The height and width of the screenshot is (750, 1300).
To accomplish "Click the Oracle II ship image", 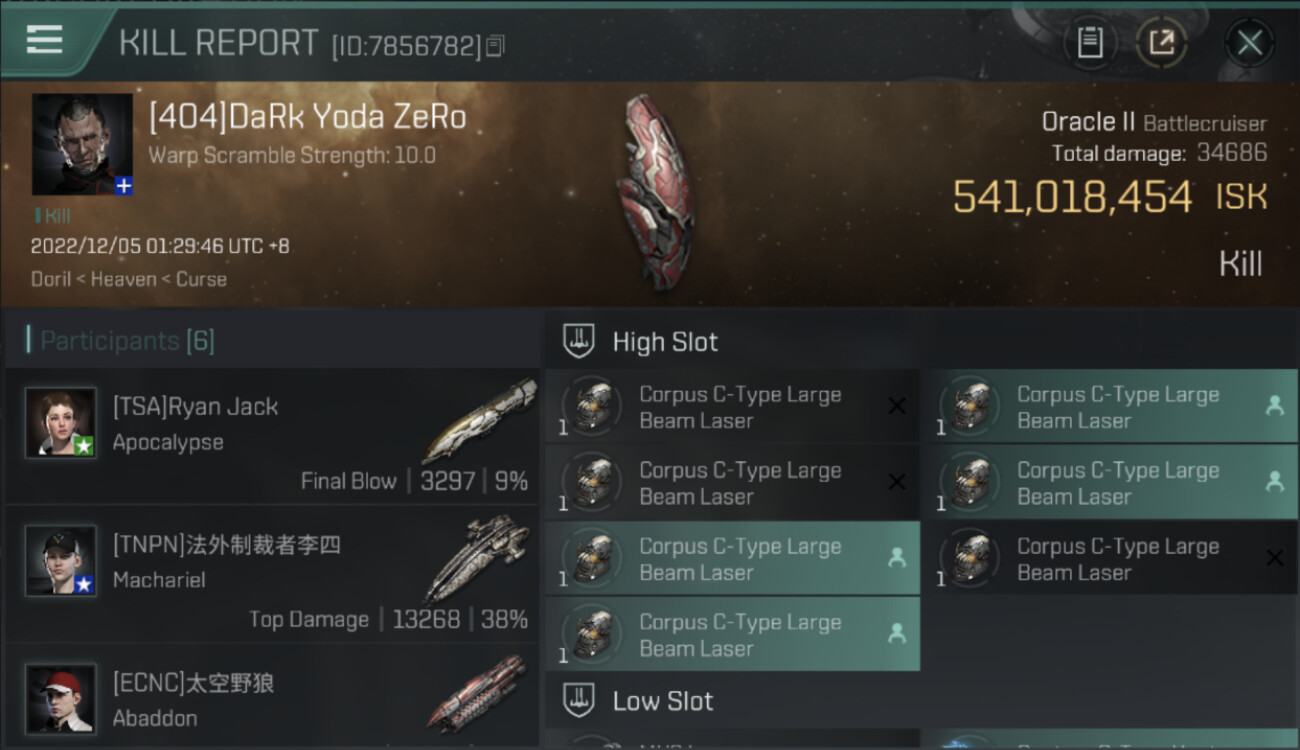I will point(655,190).
